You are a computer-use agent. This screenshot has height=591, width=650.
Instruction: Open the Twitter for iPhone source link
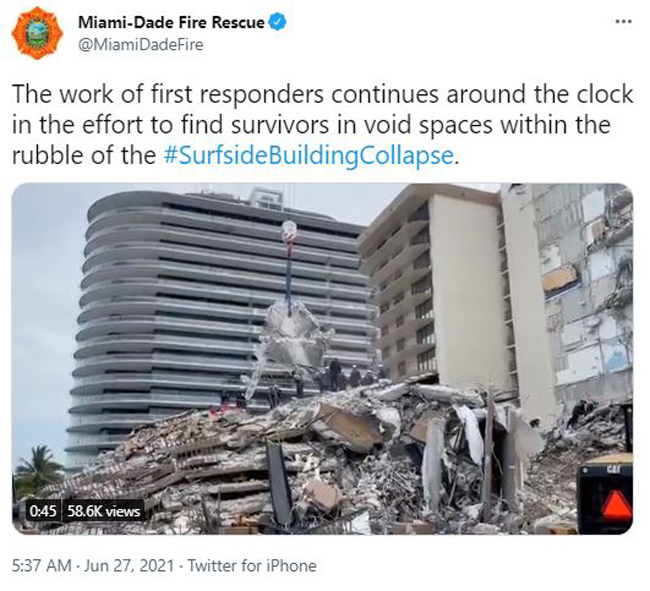click(252, 566)
